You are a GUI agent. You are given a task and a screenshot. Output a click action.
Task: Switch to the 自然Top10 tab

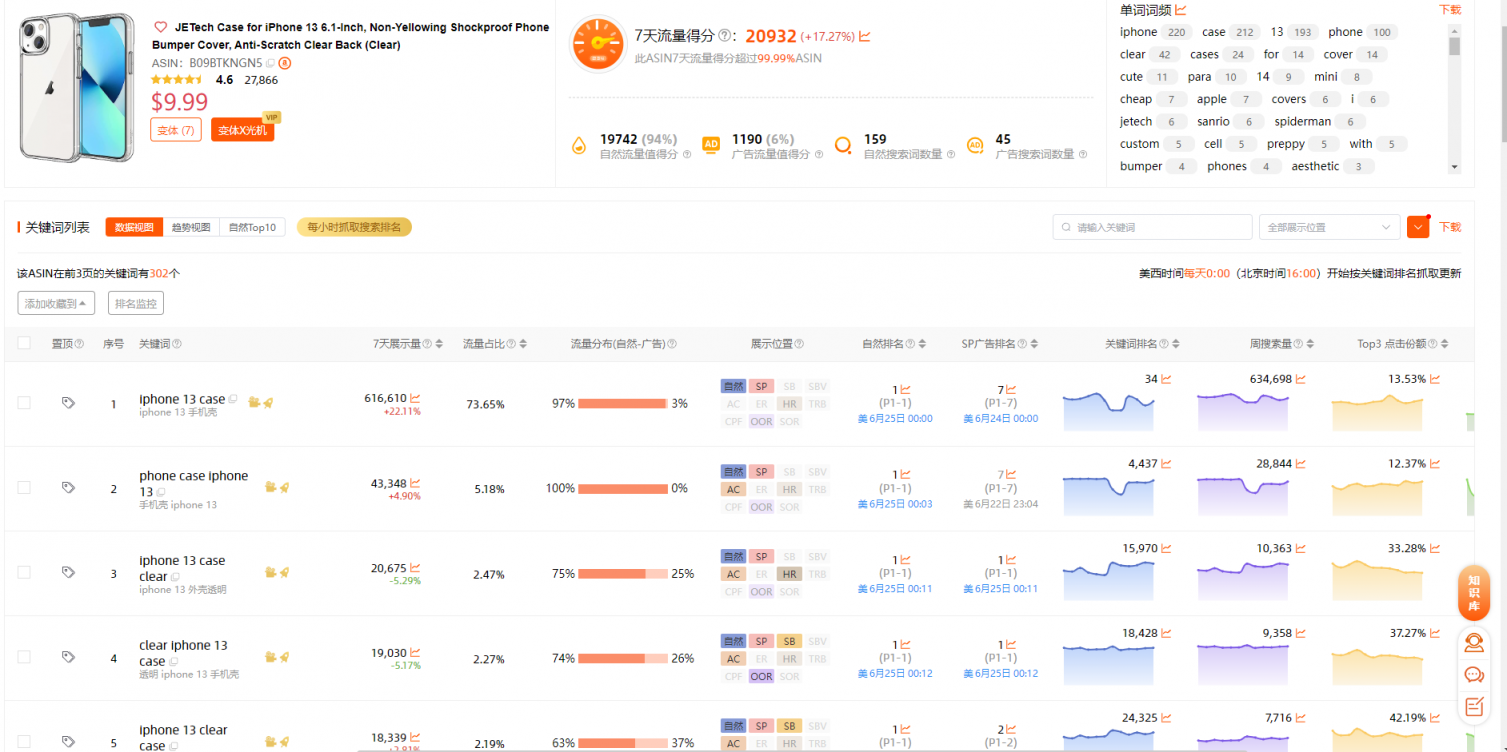click(x=252, y=227)
